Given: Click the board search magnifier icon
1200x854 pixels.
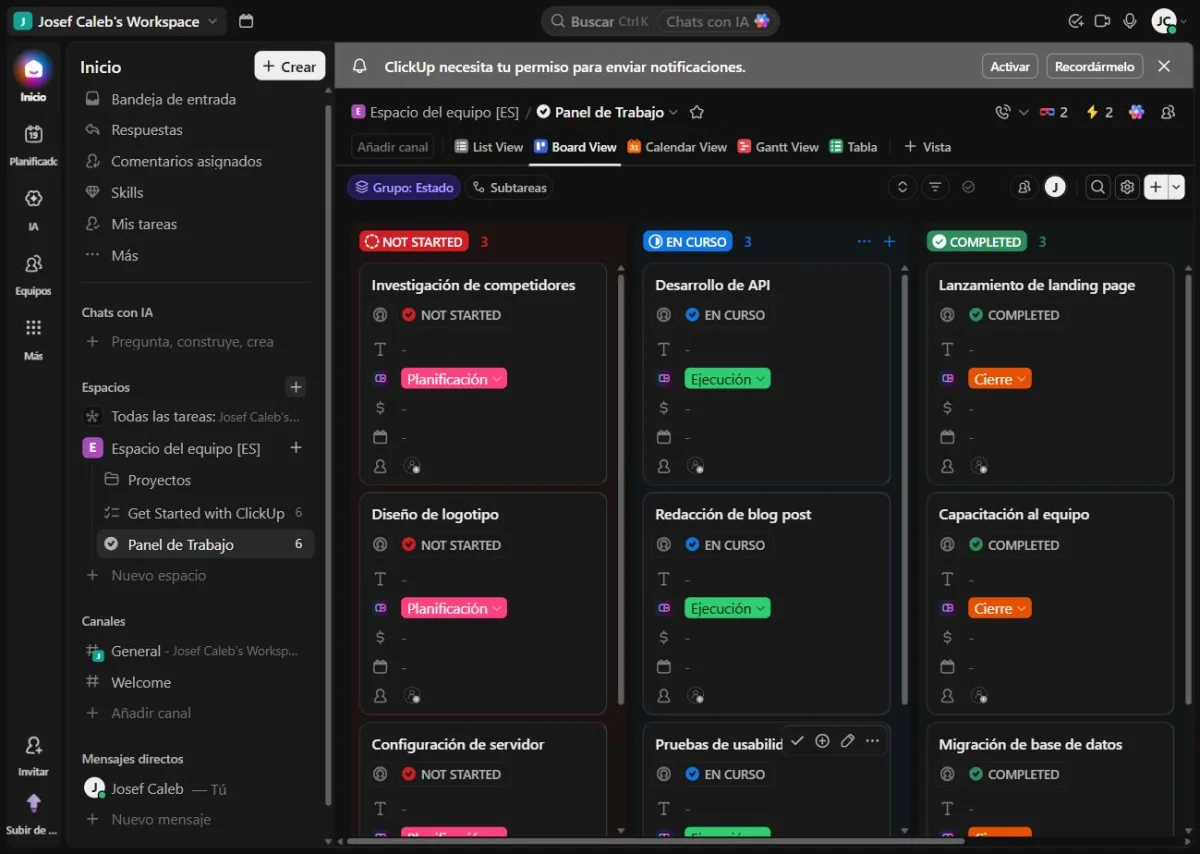Looking at the screenshot, I should tap(1098, 187).
